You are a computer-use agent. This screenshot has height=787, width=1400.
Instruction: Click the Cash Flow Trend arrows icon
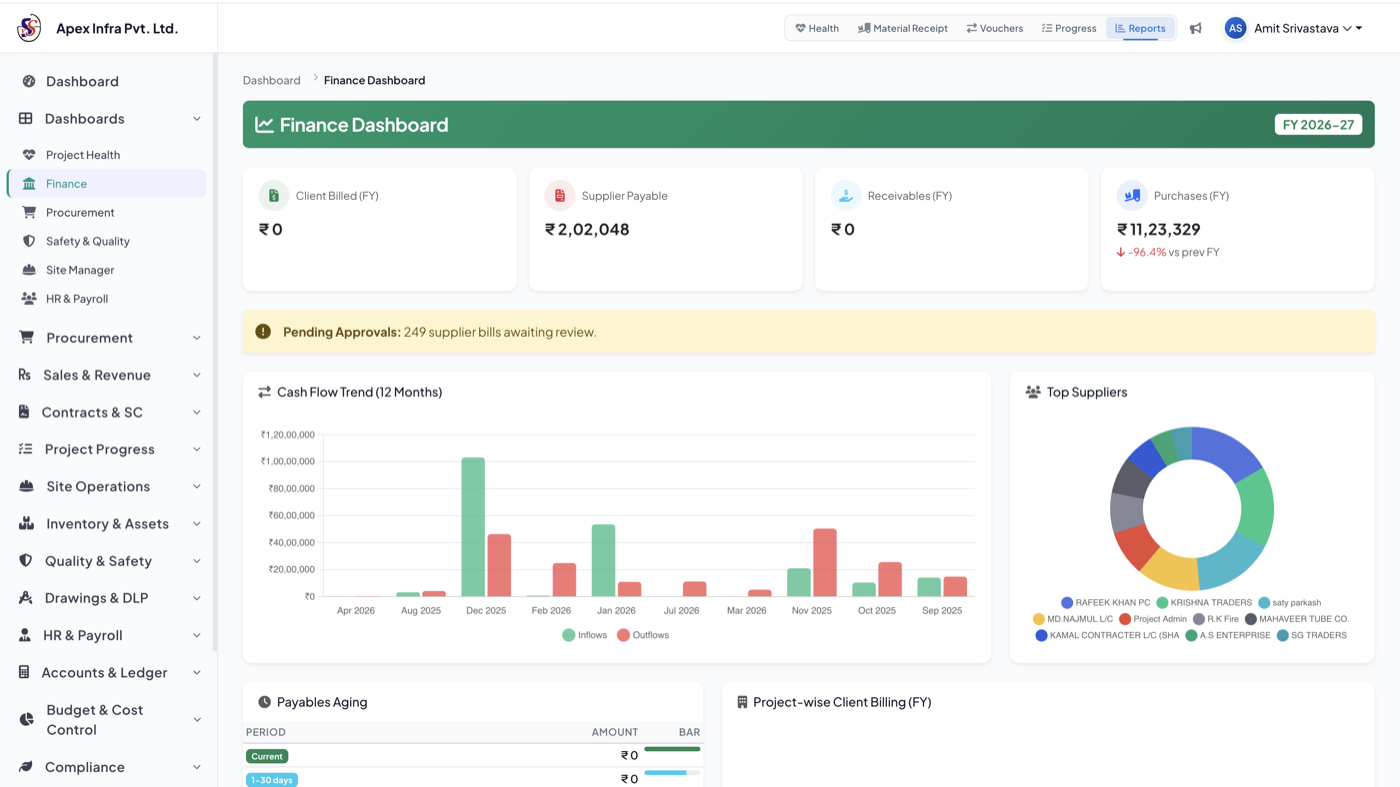[265, 392]
